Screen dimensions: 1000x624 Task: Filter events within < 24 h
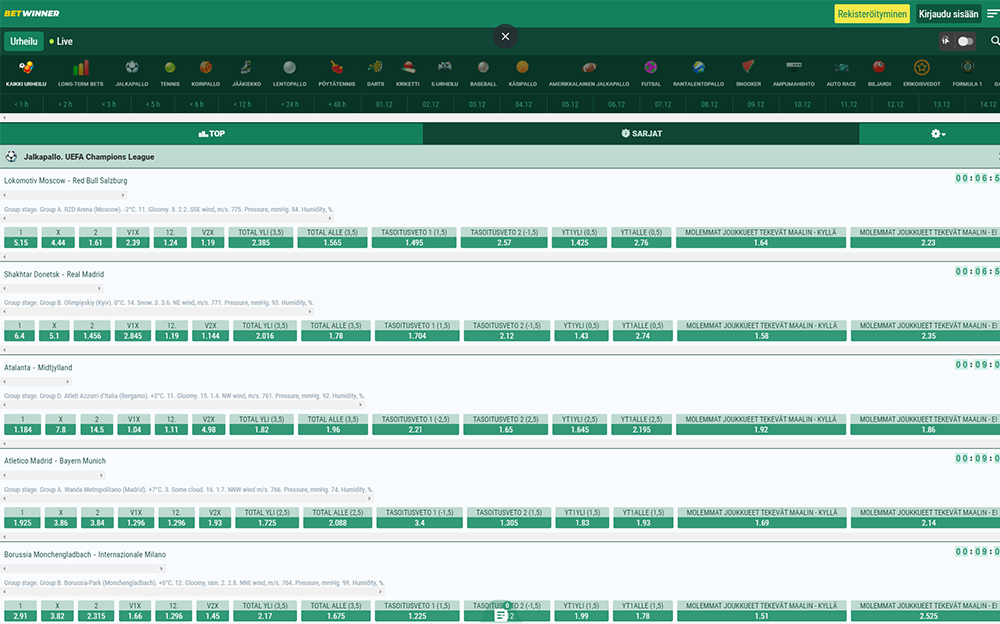click(x=290, y=104)
